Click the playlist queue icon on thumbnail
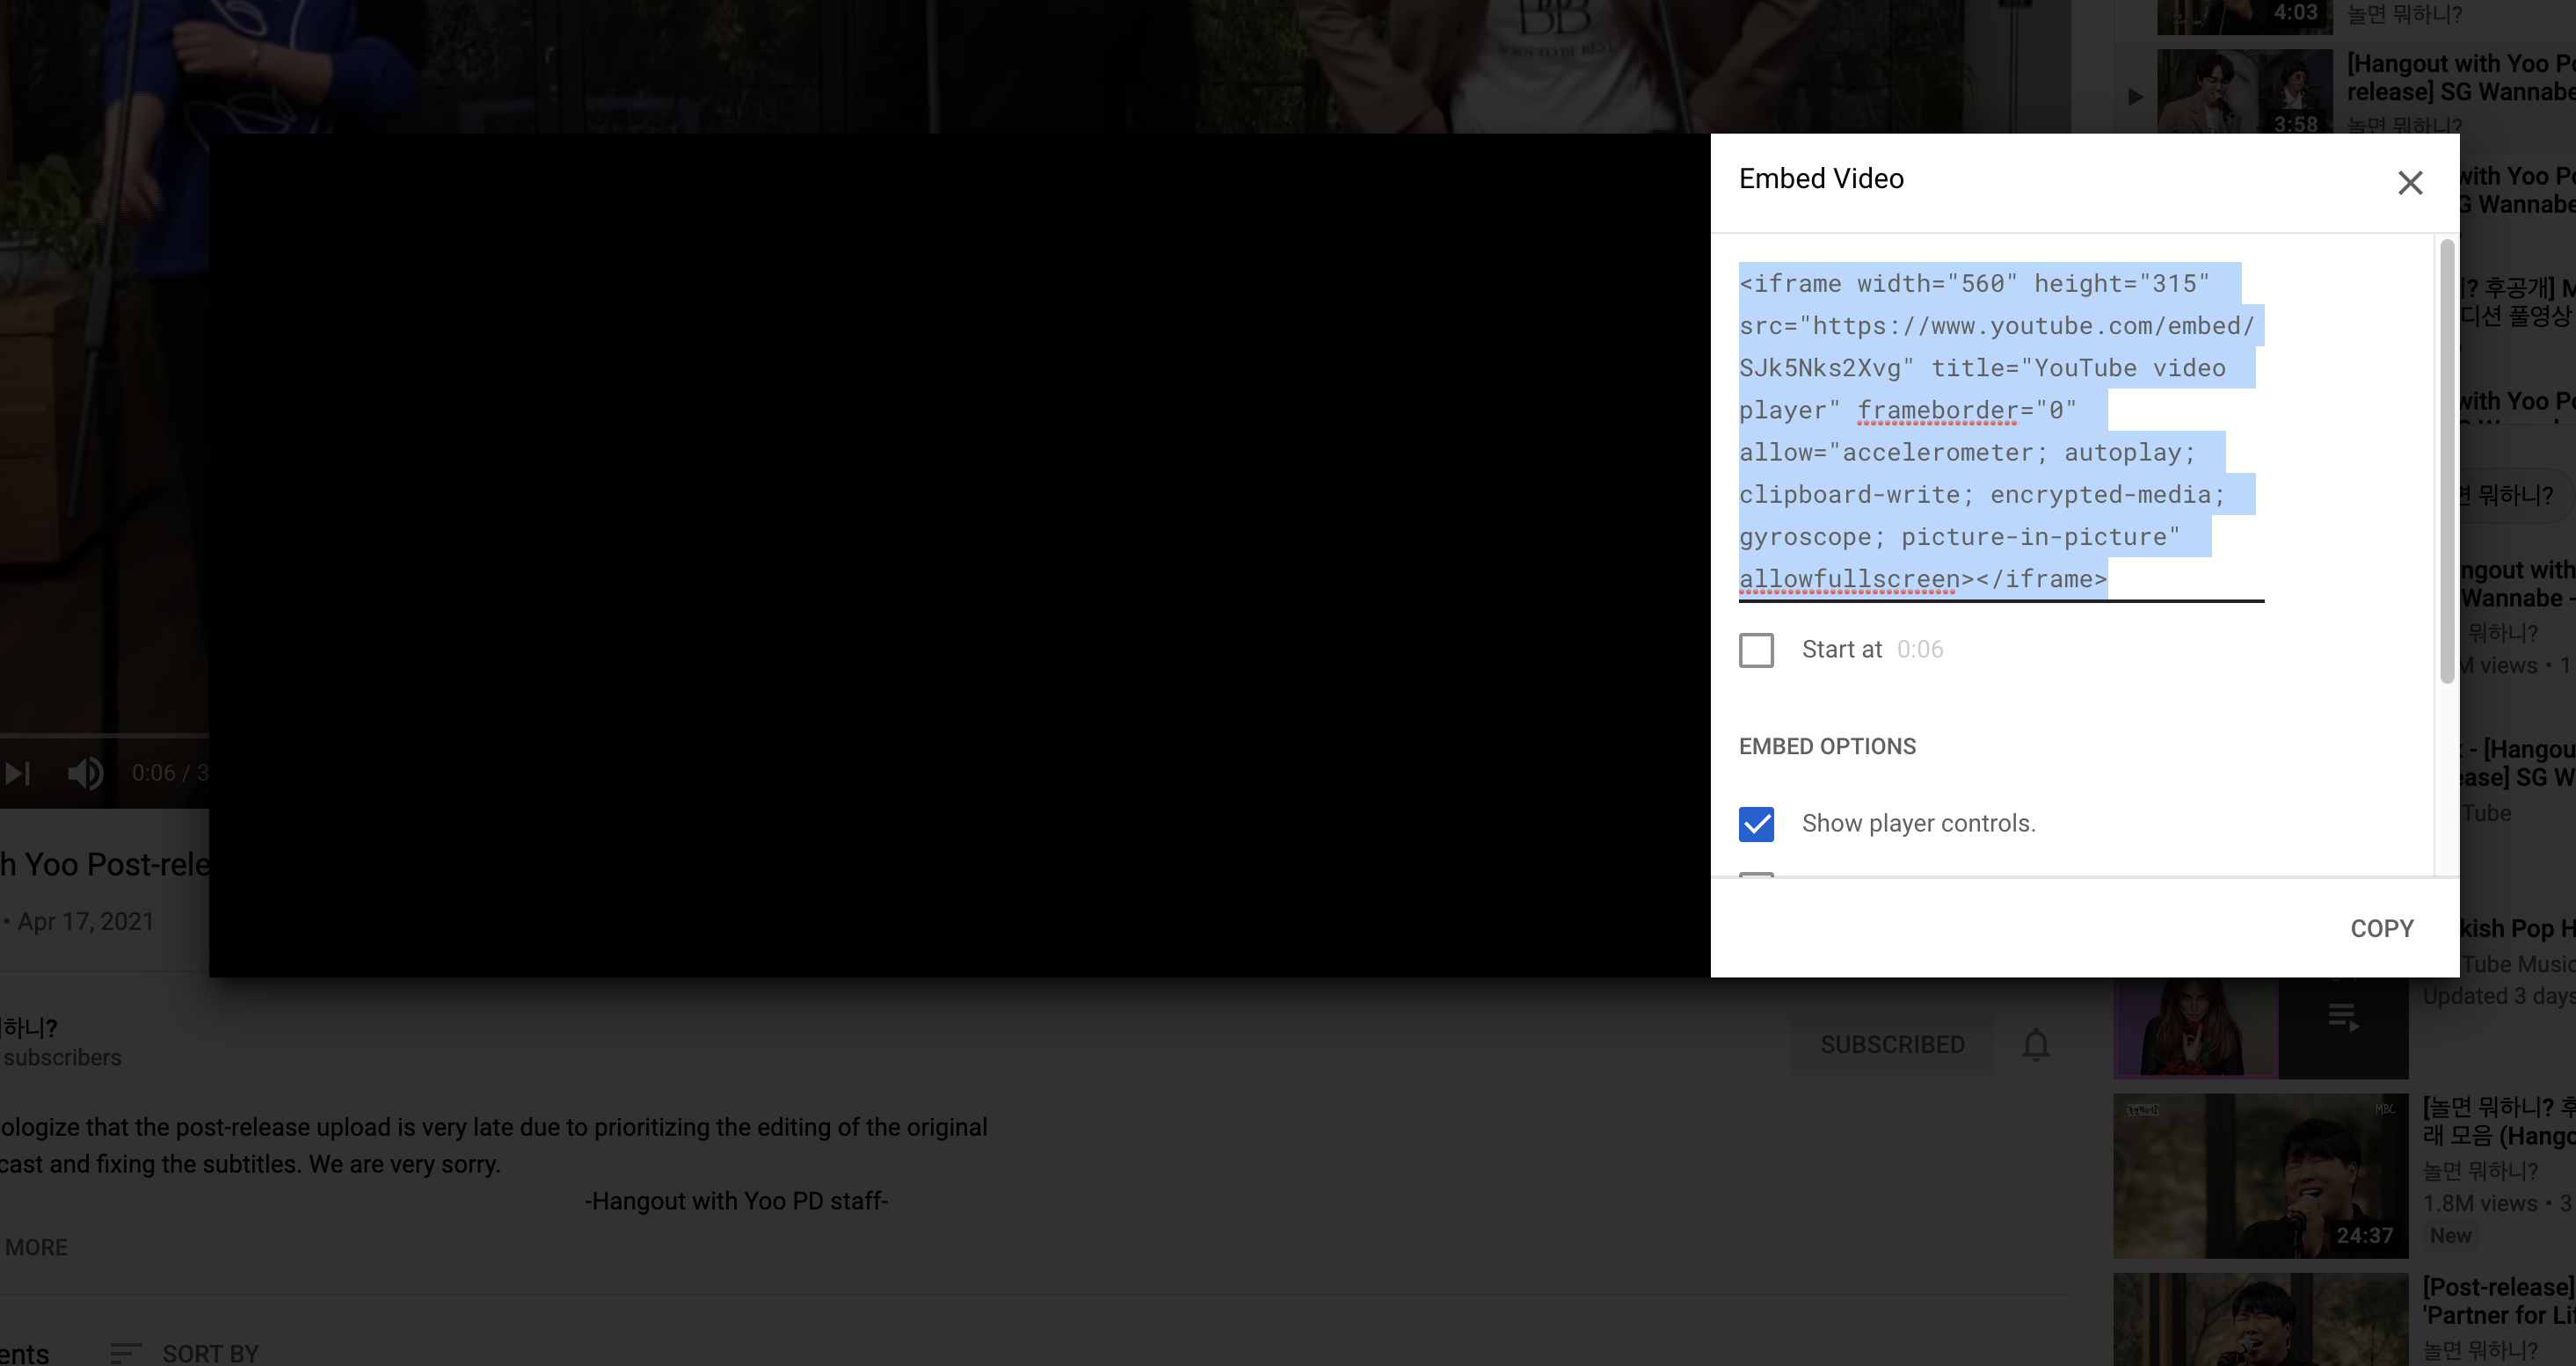The width and height of the screenshot is (2576, 1366). 2342,1018
